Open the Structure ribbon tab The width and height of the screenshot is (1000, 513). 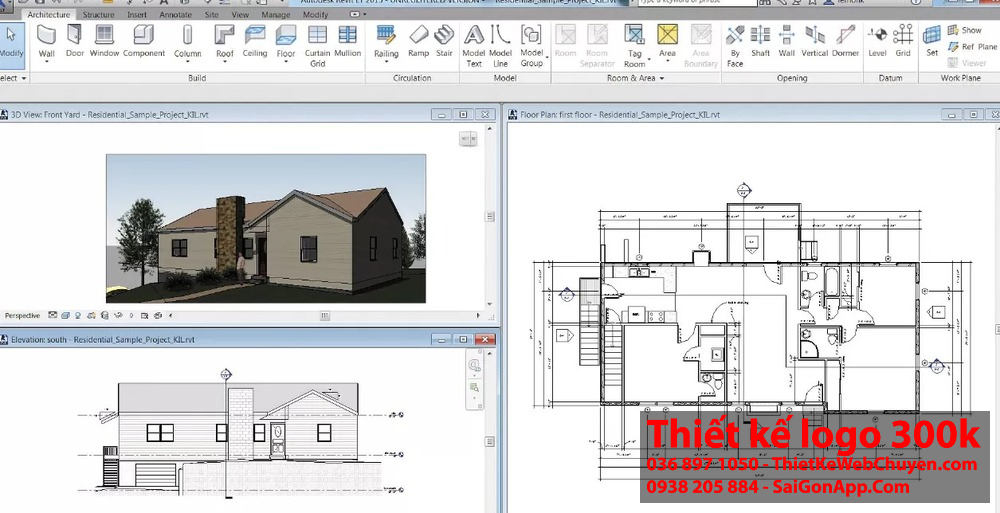pyautogui.click(x=98, y=15)
